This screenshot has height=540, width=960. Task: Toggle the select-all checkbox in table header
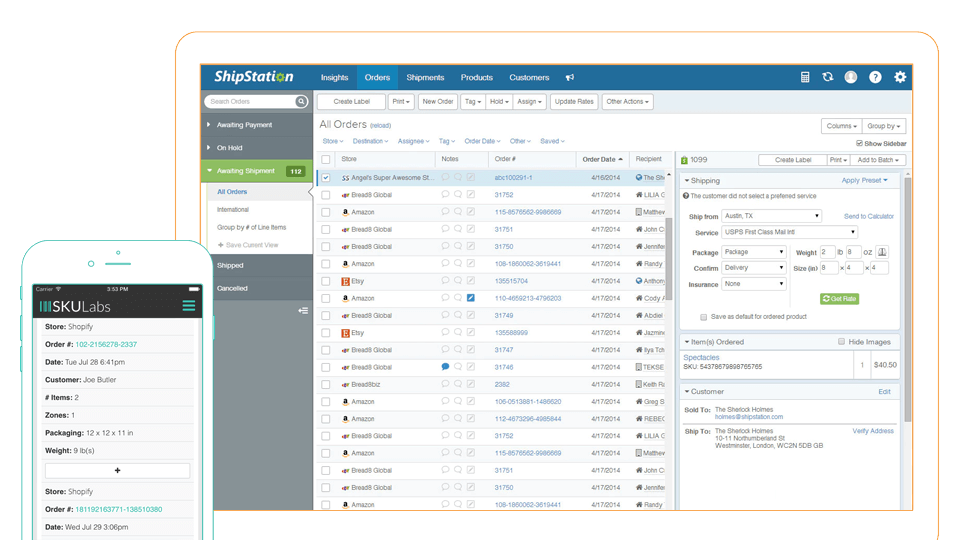pyautogui.click(x=326, y=160)
